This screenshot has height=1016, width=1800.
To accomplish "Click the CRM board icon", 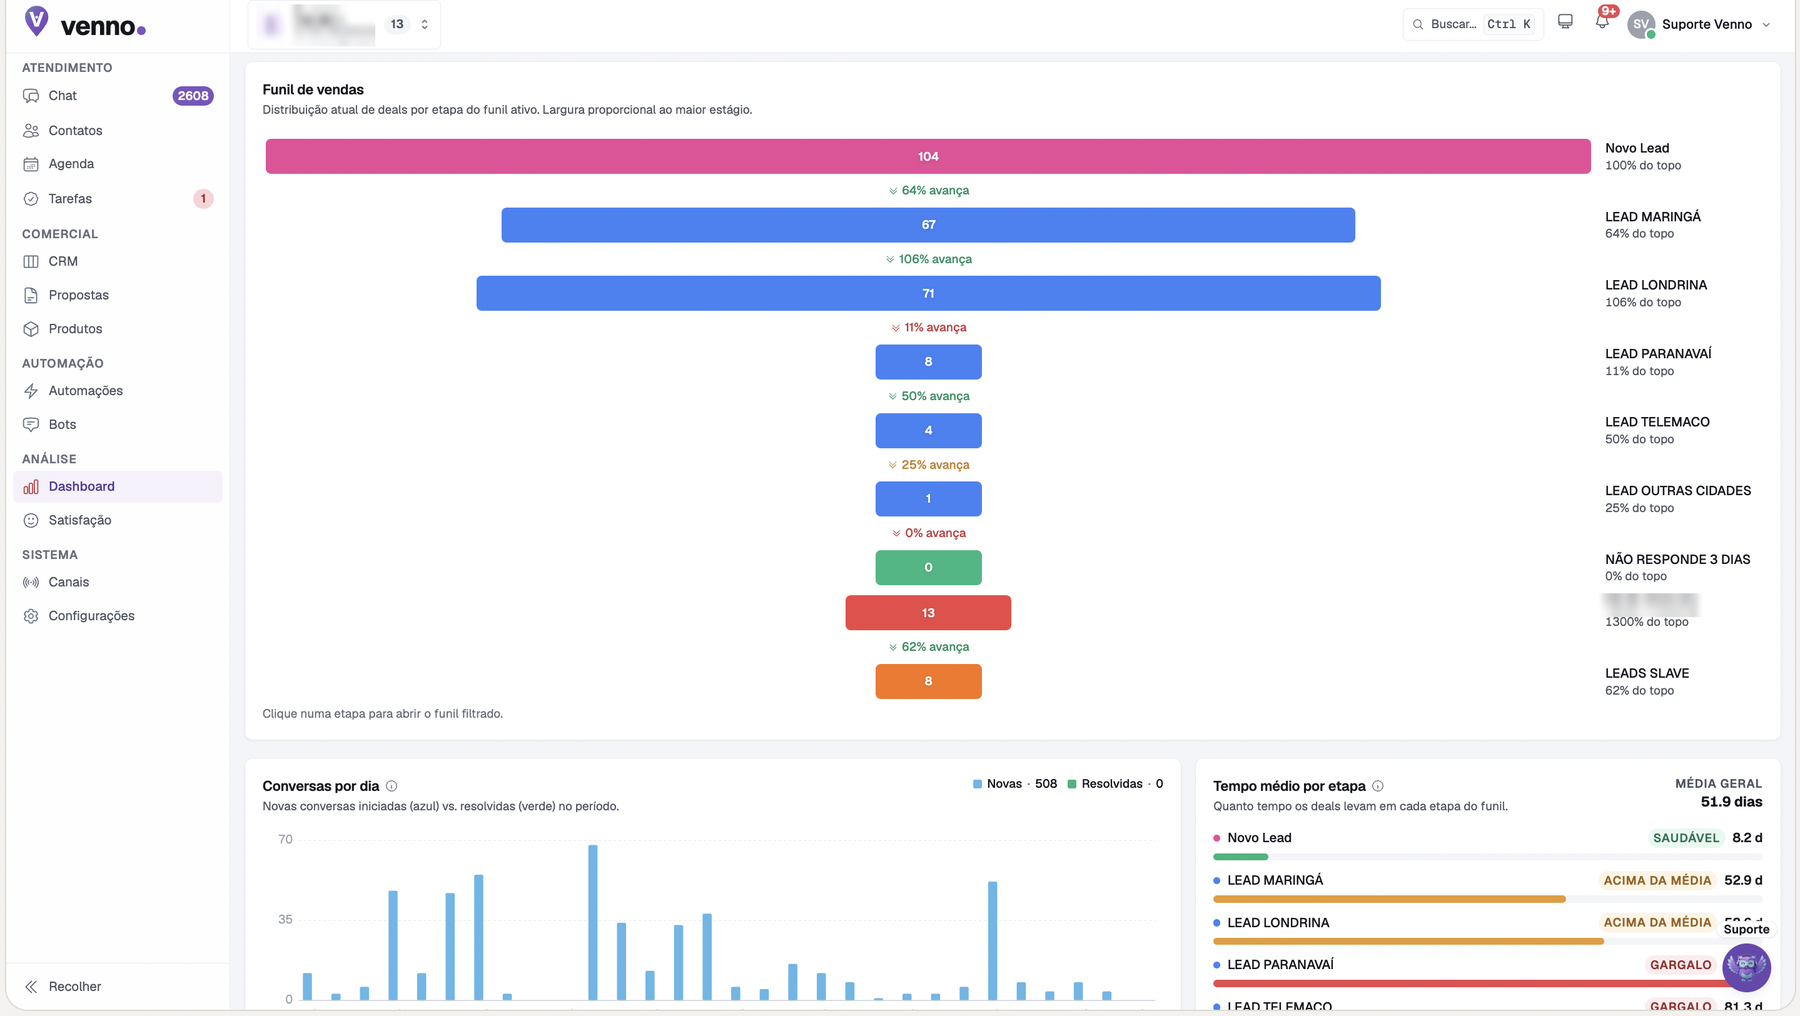I will pyautogui.click(x=31, y=261).
